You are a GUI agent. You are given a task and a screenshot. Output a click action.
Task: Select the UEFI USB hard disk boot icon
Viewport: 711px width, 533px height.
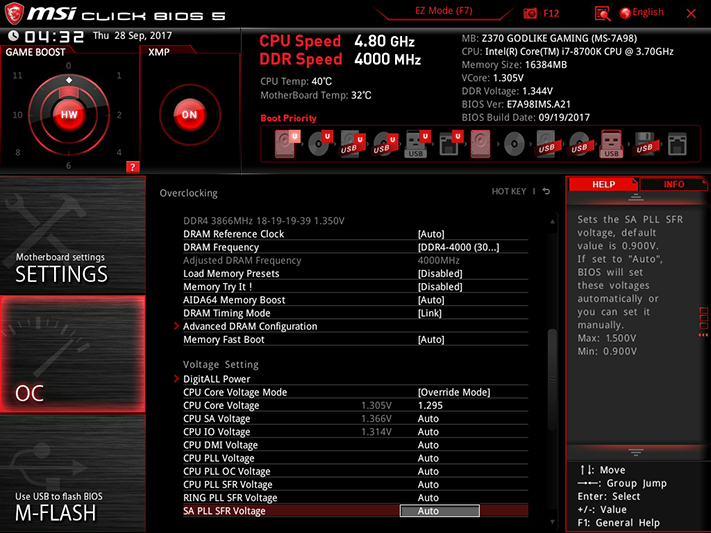click(x=352, y=143)
